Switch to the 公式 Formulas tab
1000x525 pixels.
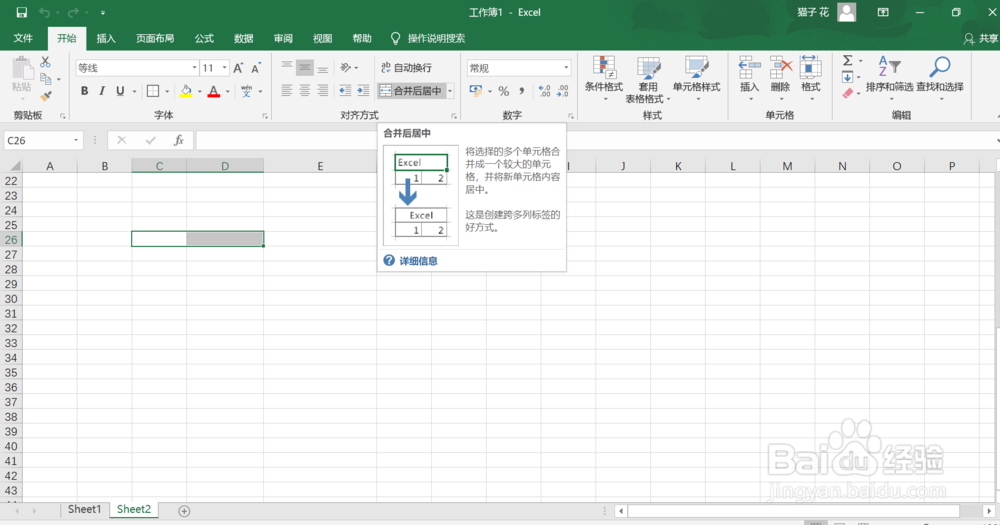click(204, 38)
